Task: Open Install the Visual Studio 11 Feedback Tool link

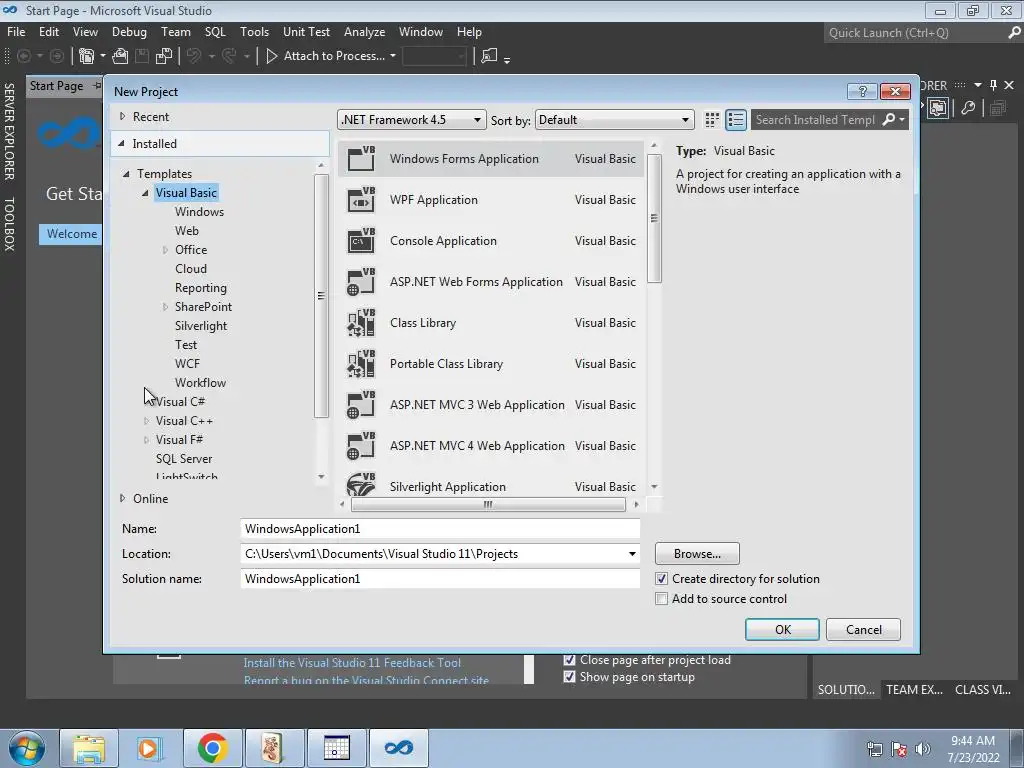Action: [x=352, y=663]
